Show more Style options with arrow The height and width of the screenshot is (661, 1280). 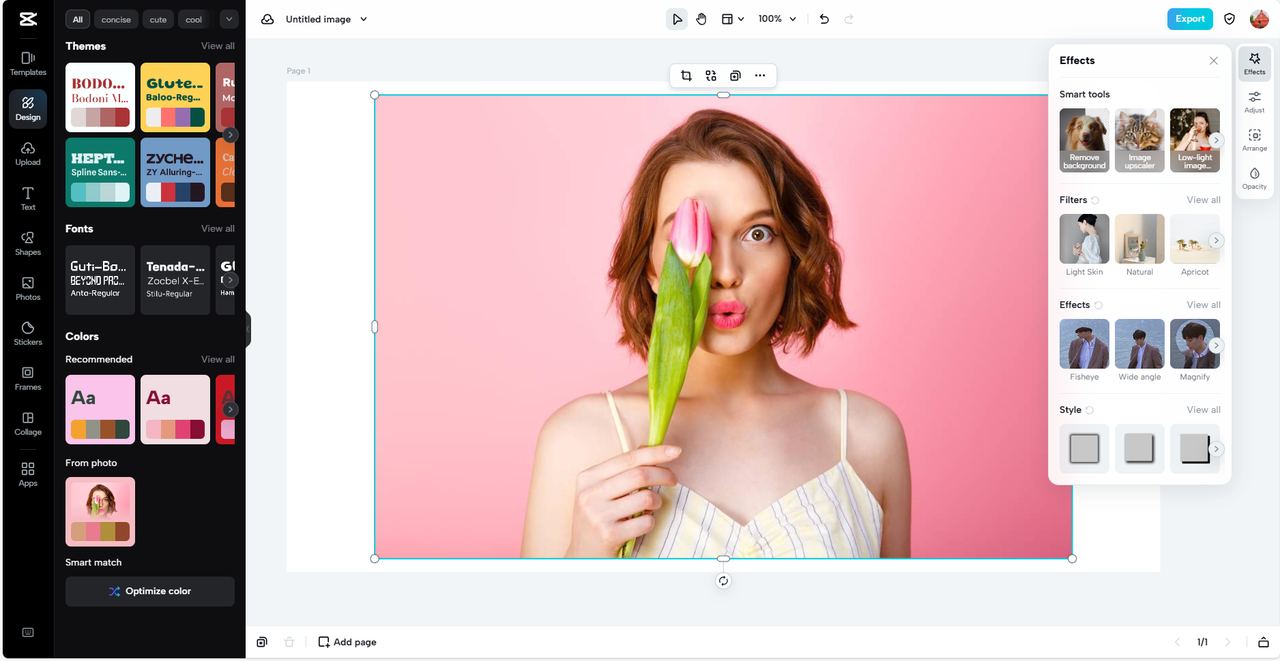coord(1216,449)
